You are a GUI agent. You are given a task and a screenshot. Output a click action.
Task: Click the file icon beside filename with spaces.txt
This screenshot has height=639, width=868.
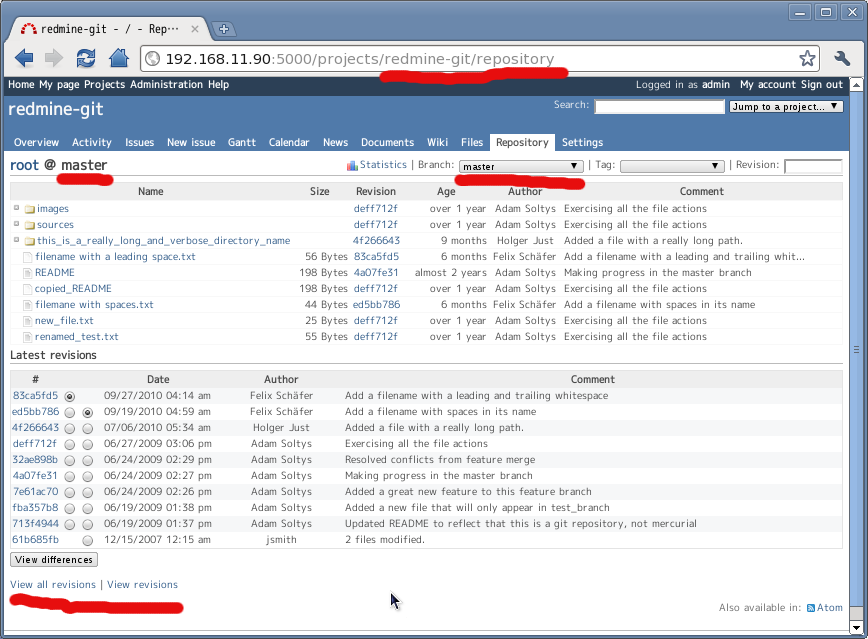(x=27, y=305)
